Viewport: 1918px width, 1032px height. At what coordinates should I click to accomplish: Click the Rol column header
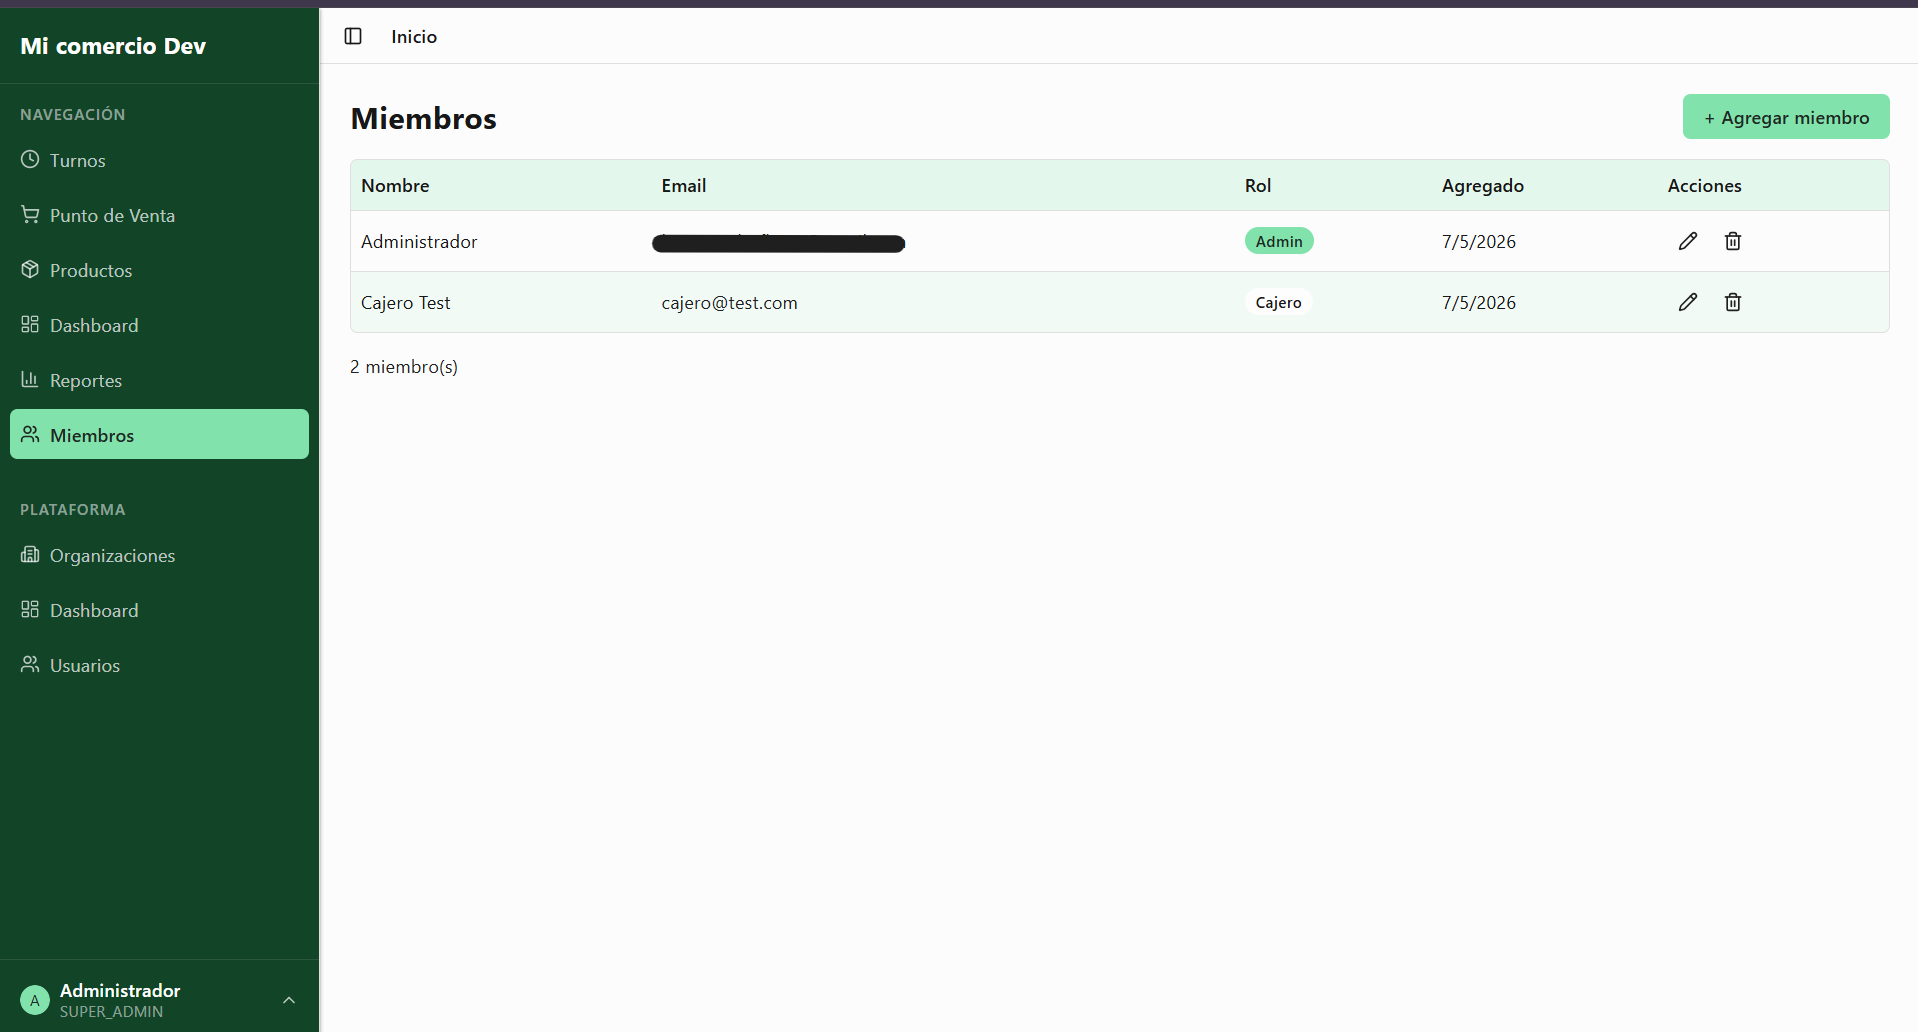tap(1258, 186)
